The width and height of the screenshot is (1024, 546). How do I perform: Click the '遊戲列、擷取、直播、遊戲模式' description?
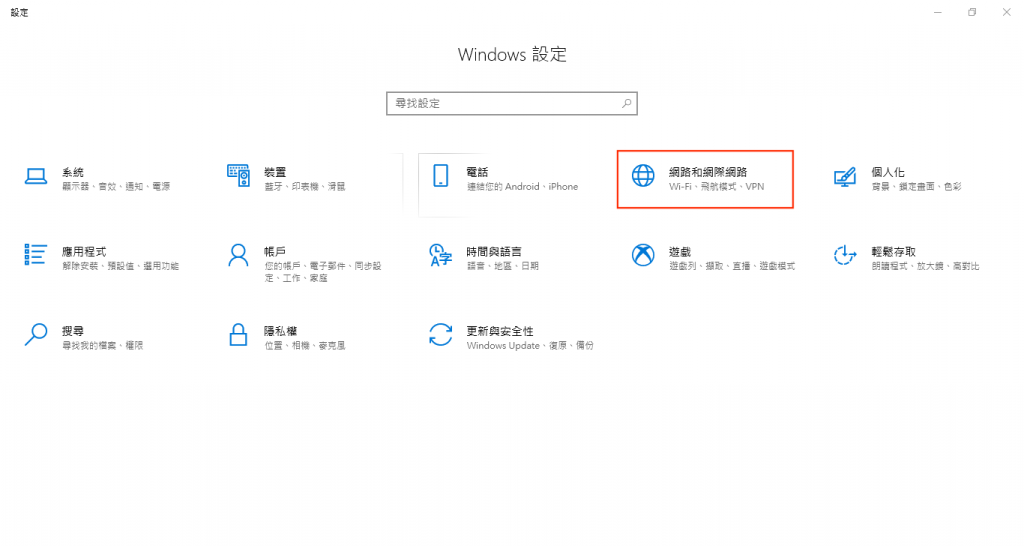click(732, 266)
